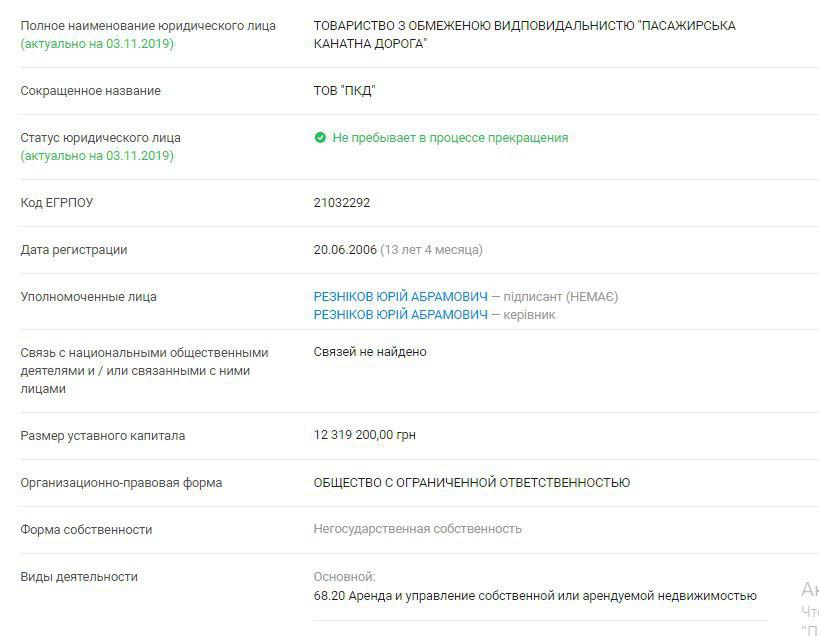This screenshot has width=819, height=636.
Task: Click the registration date 20.06.2006
Action: [345, 250]
